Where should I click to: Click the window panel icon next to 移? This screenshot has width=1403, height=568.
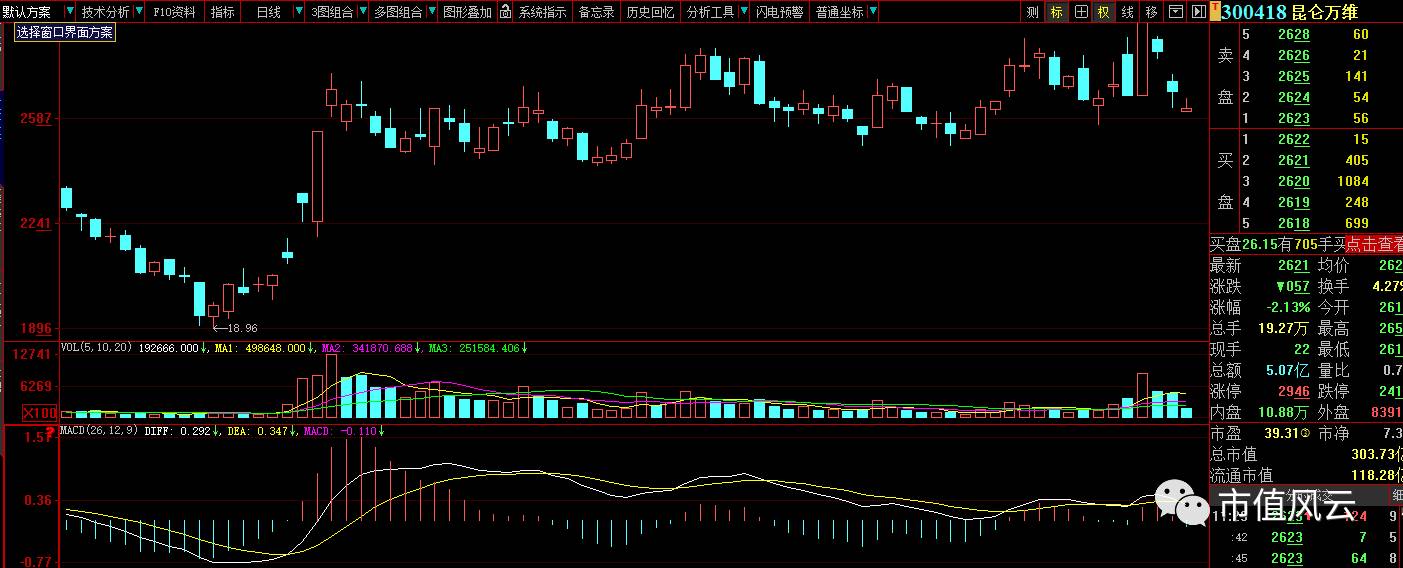click(x=1175, y=12)
